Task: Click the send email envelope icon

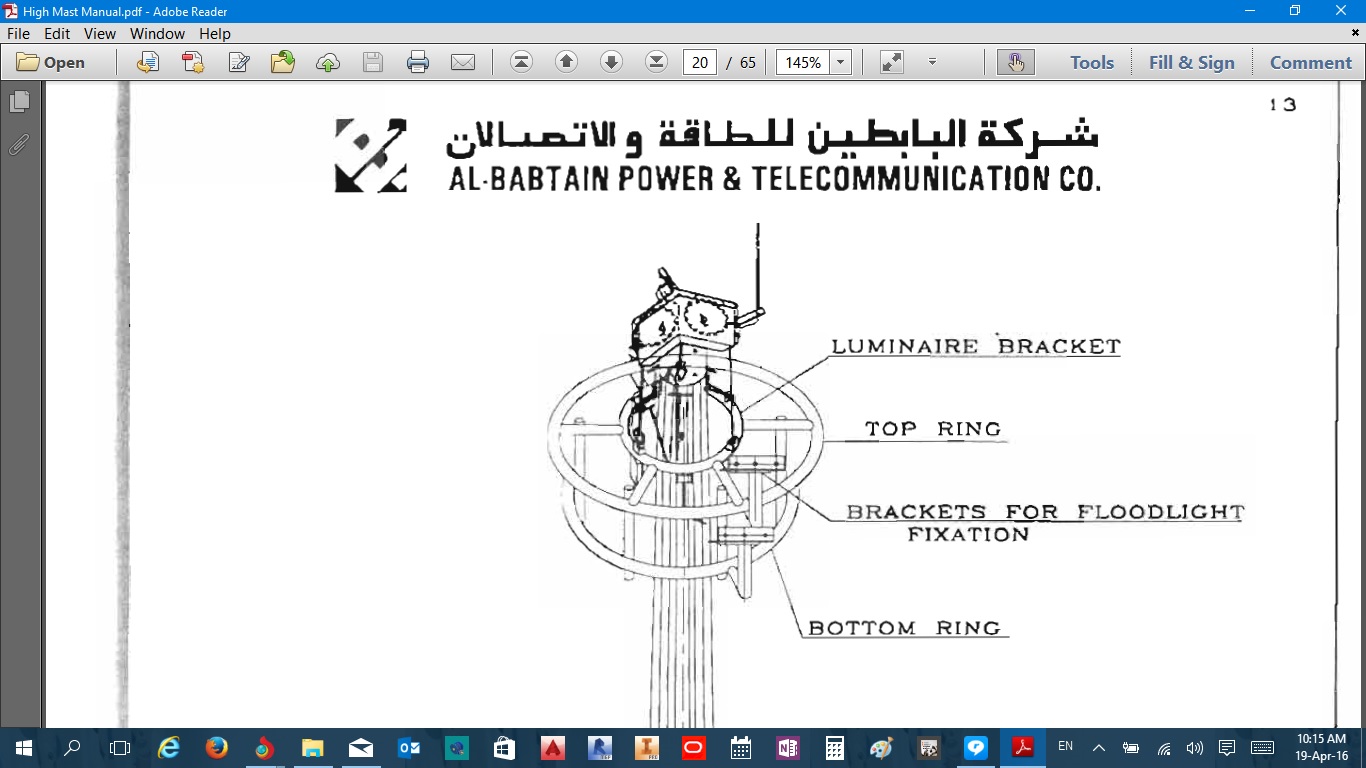Action: (463, 62)
